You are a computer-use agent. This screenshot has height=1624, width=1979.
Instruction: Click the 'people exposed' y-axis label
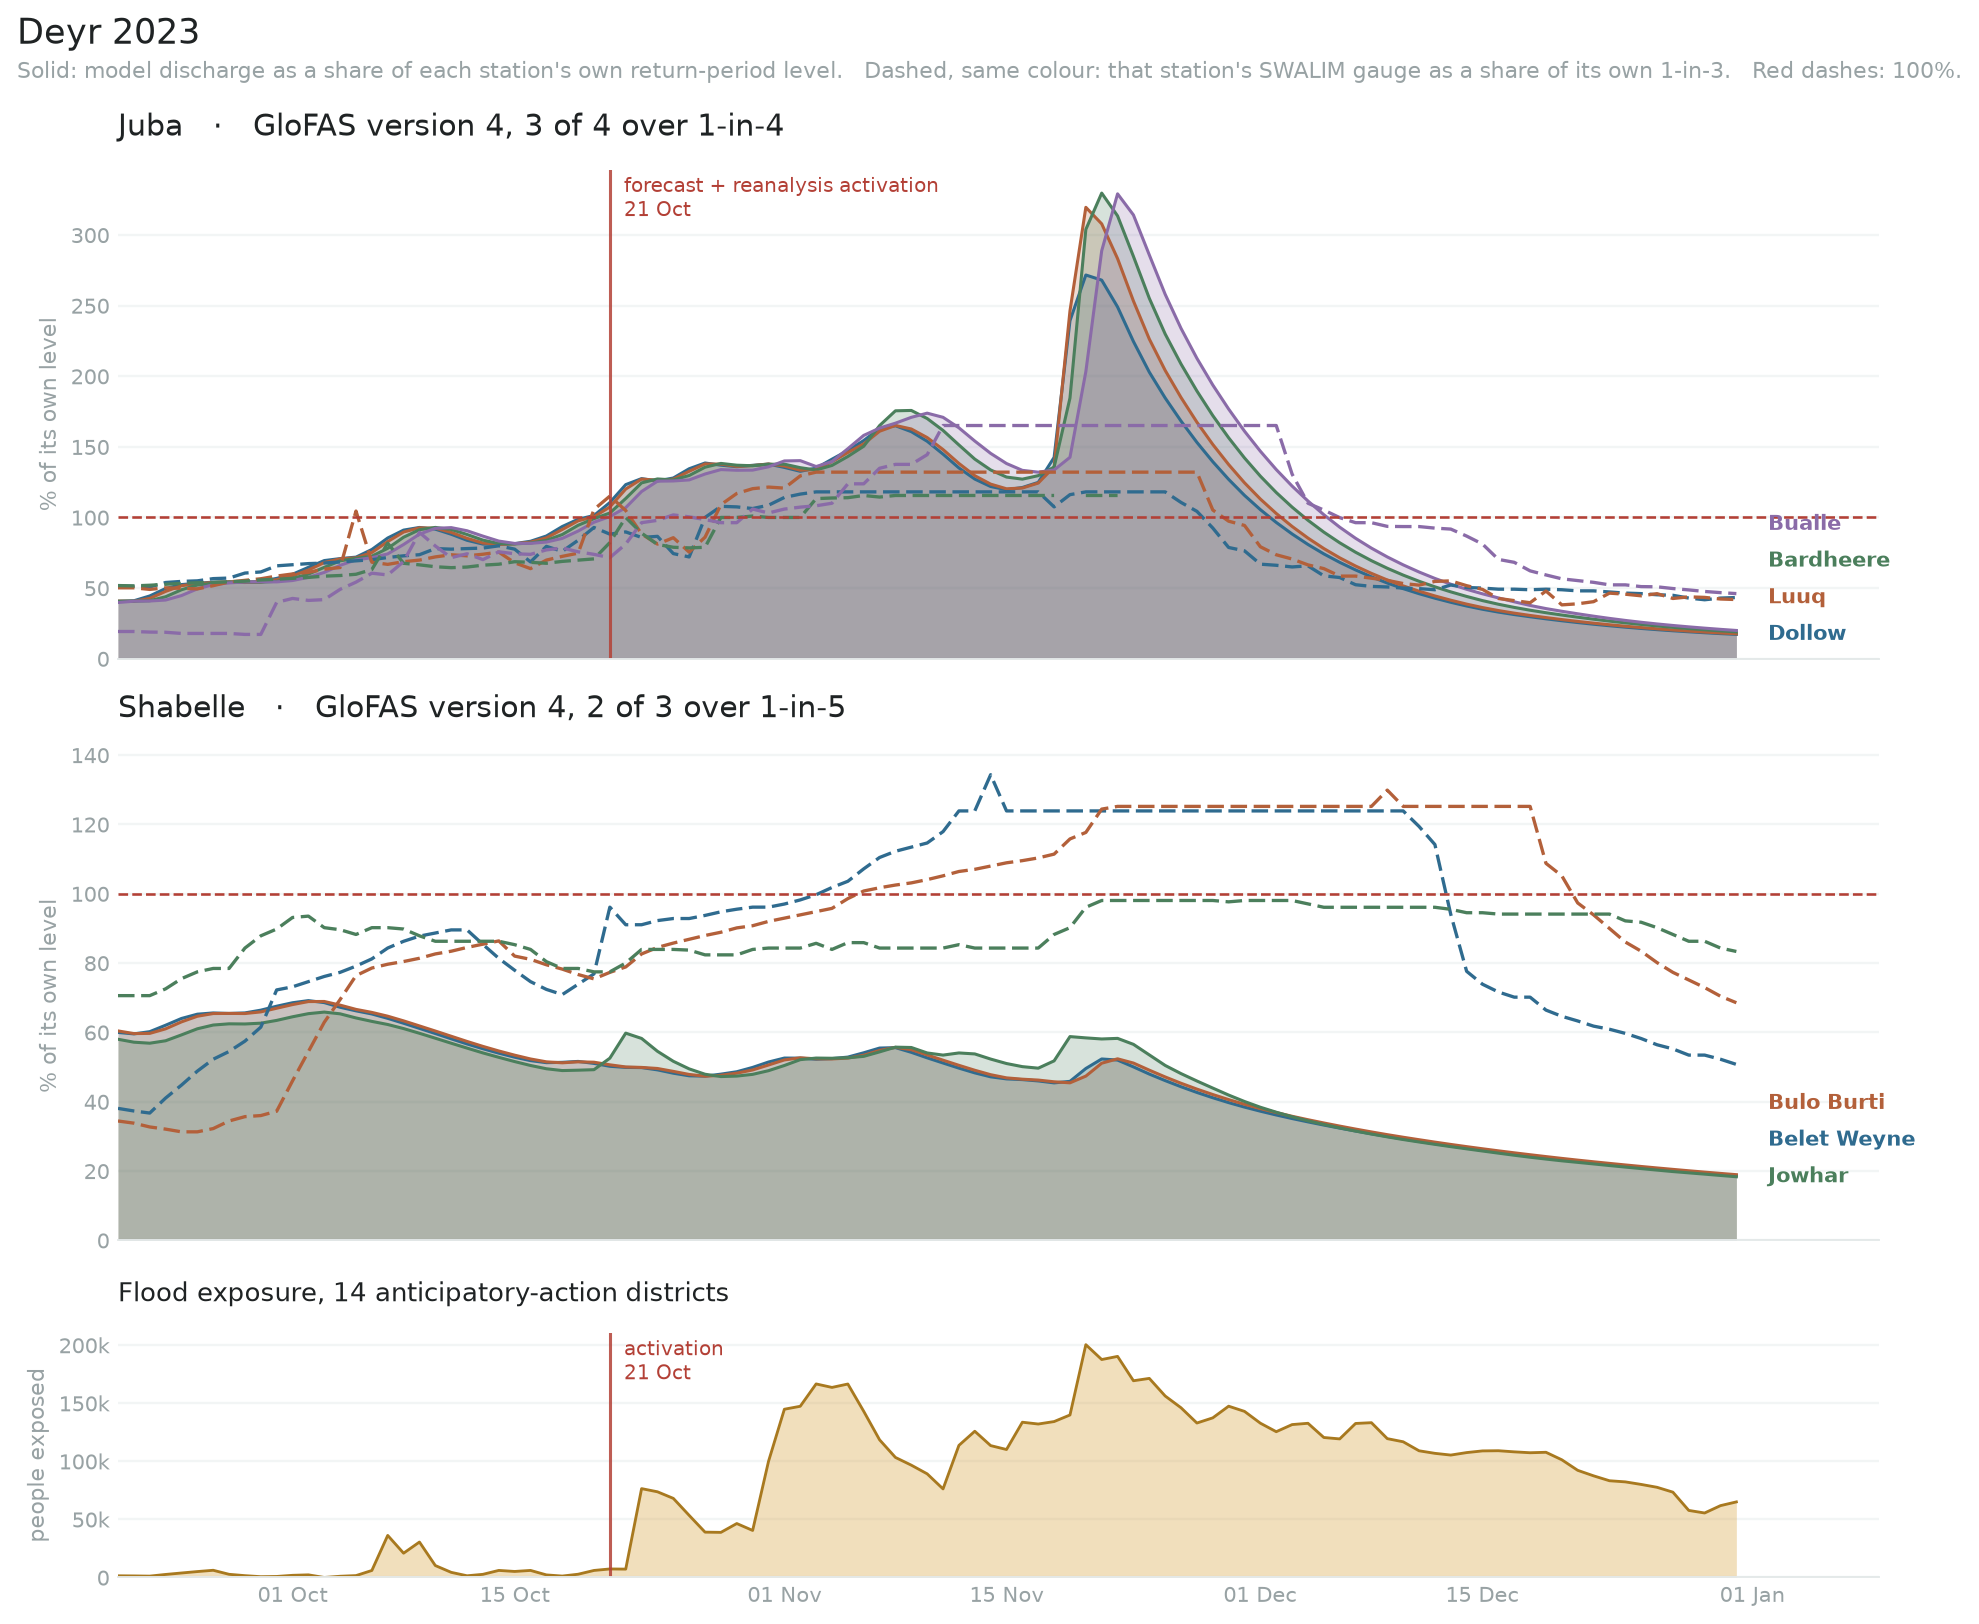click(38, 1455)
